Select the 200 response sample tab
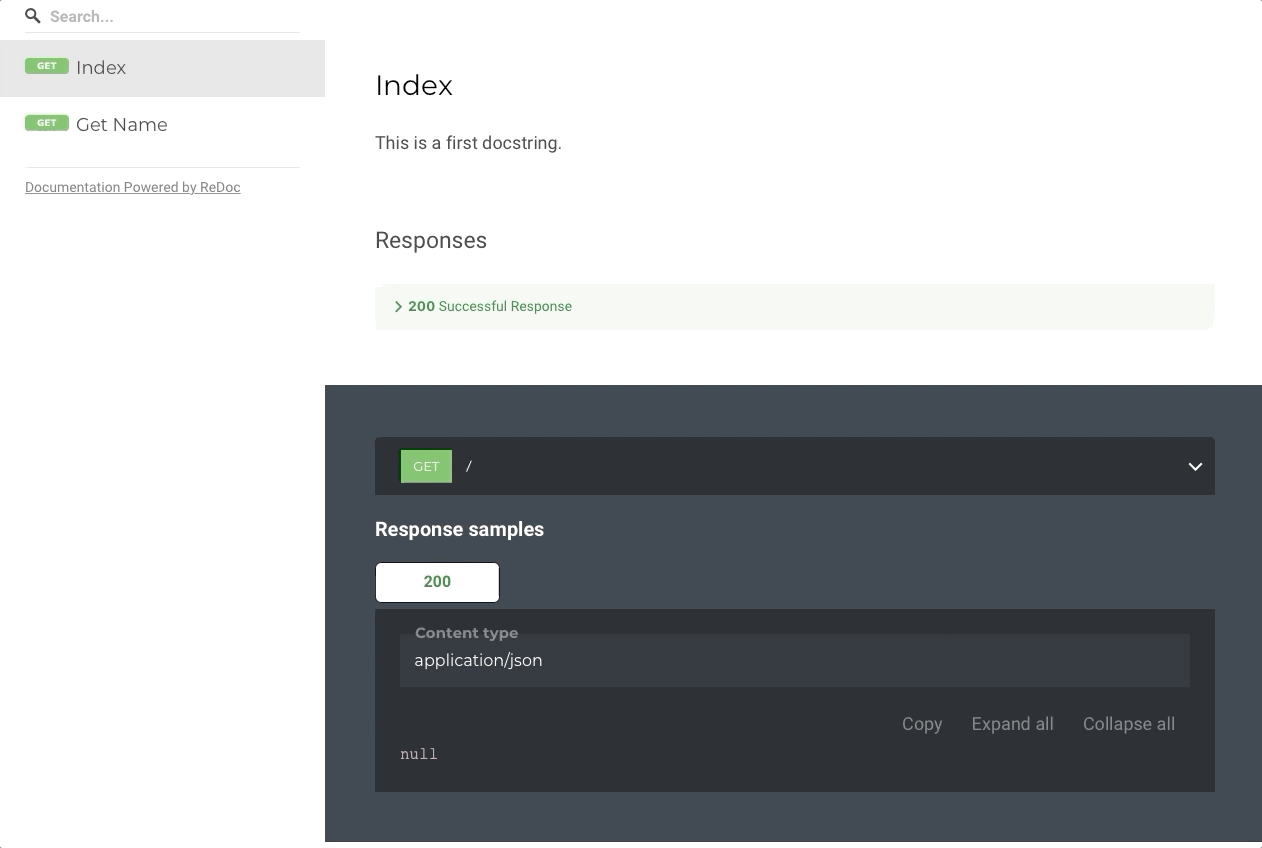Viewport: 1262px width, 848px height. 437,582
